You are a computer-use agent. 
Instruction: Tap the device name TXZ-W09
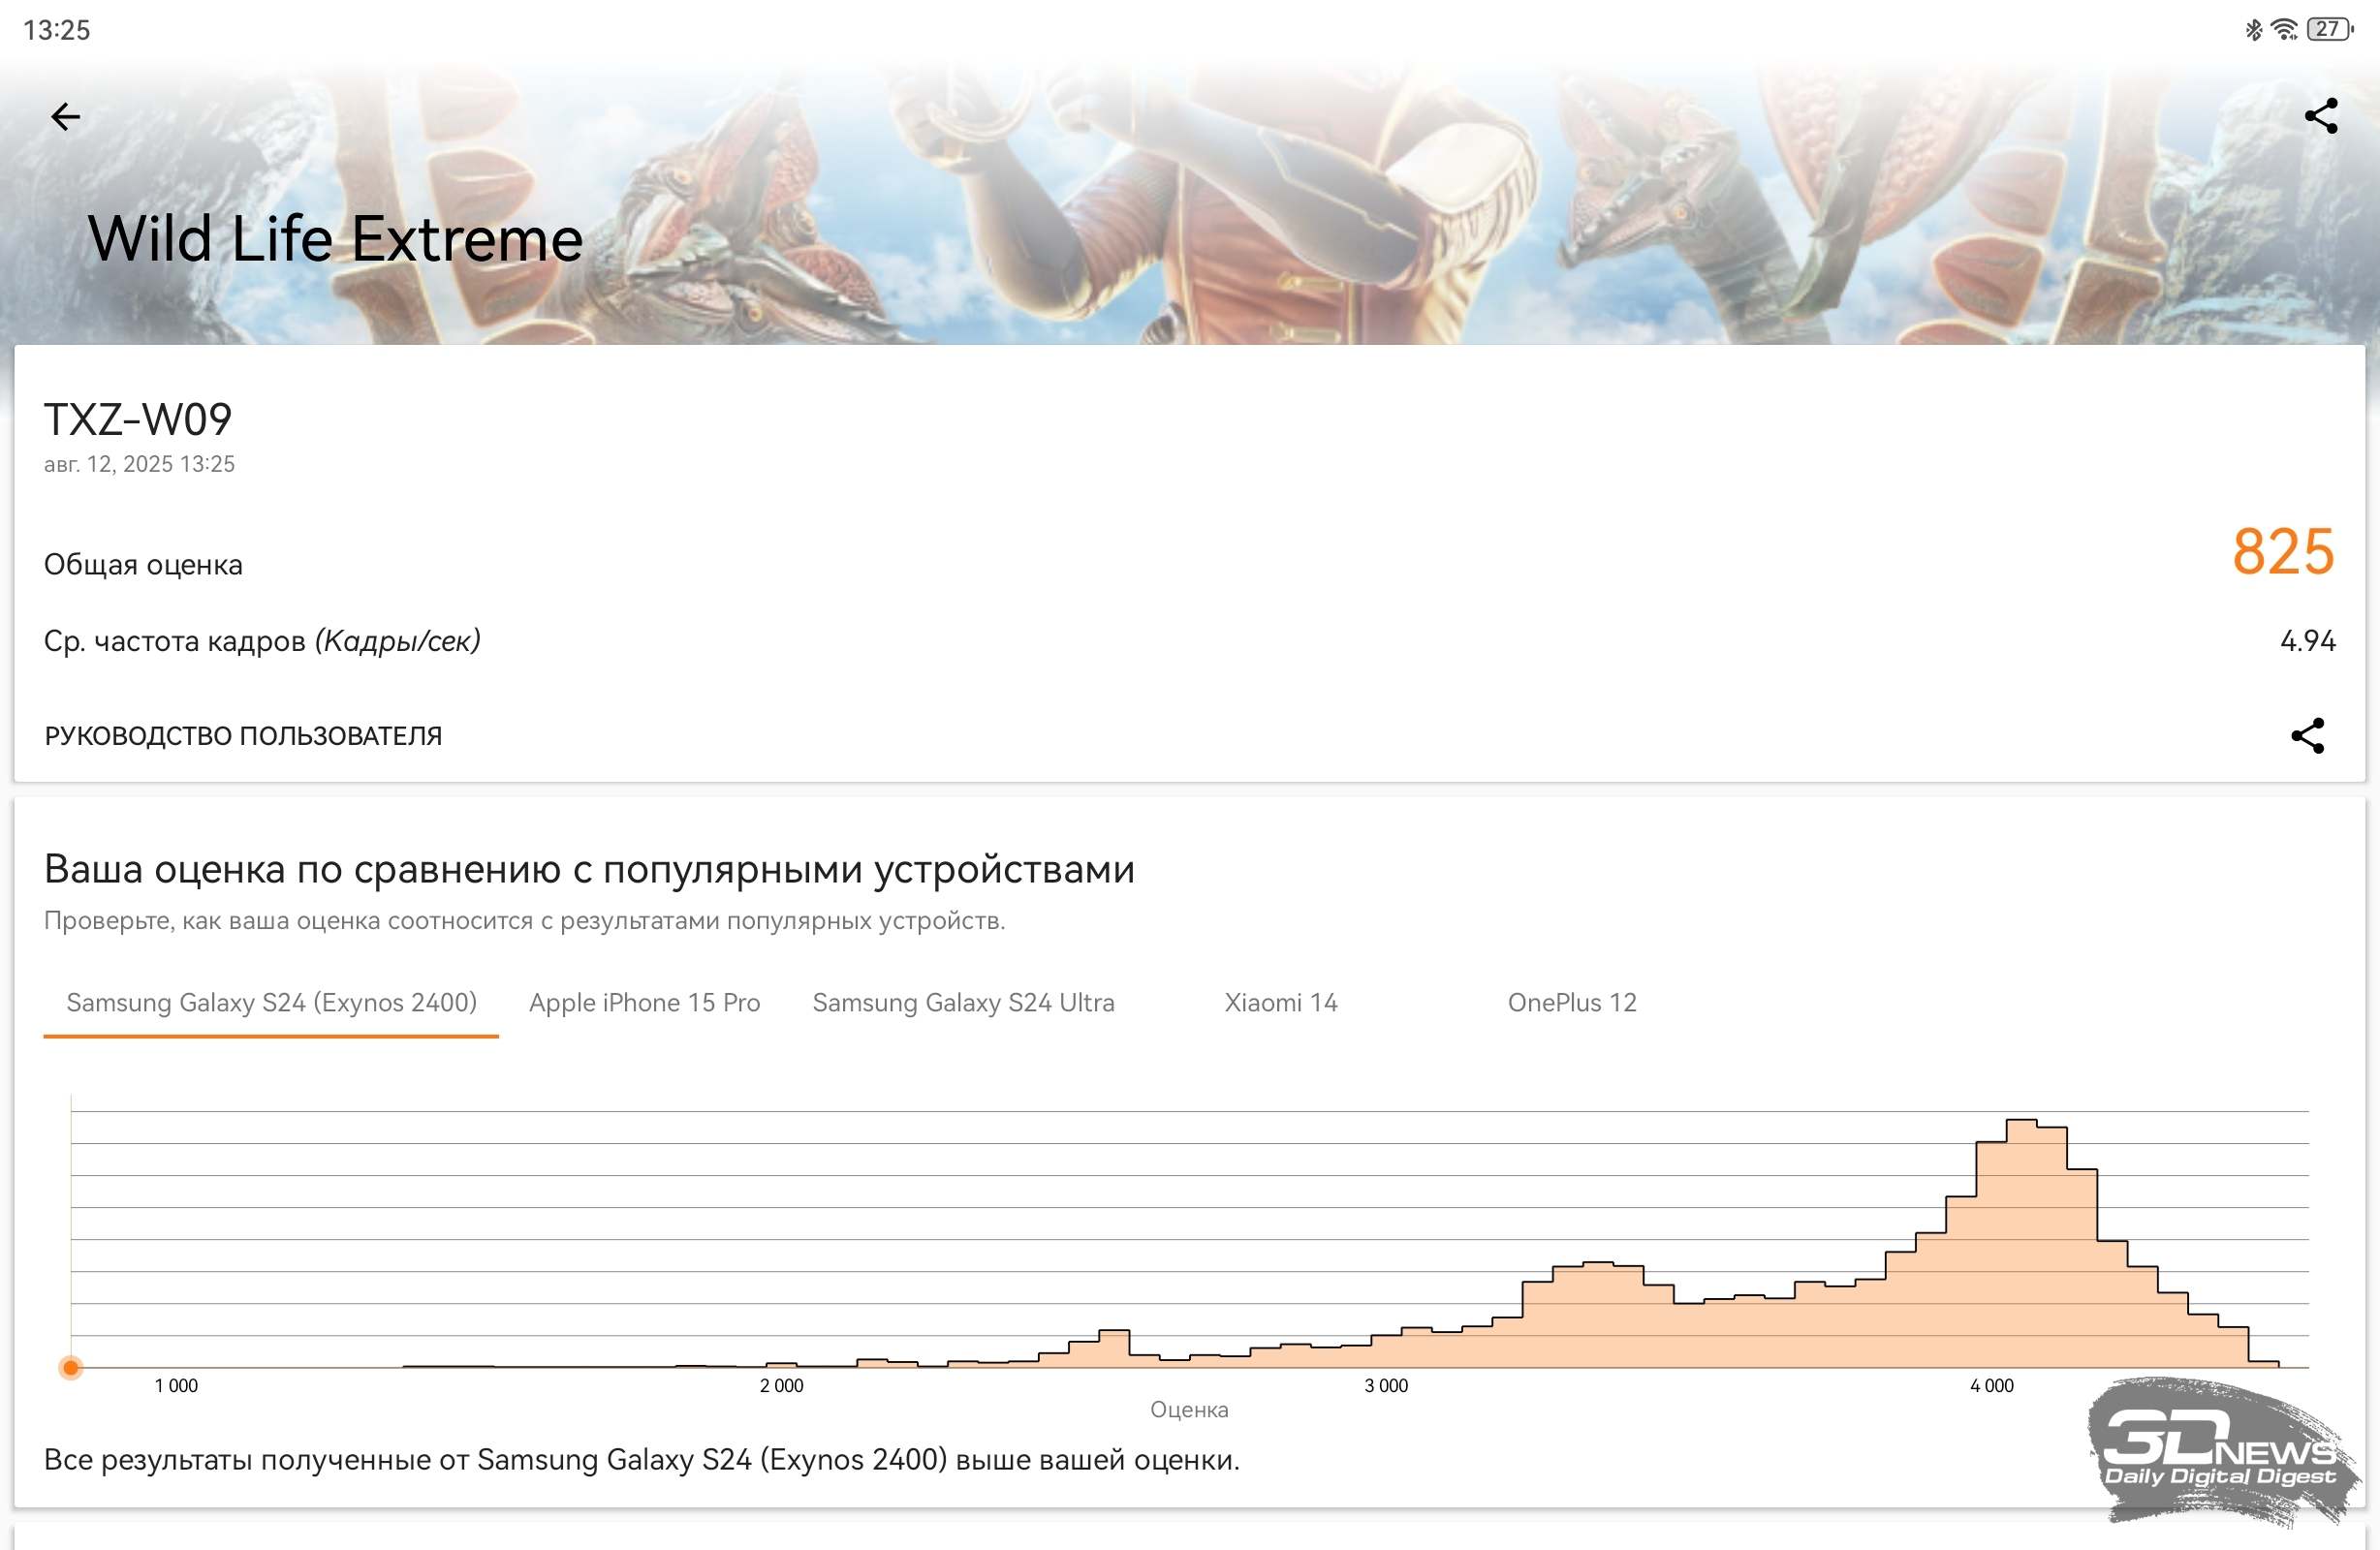(138, 420)
